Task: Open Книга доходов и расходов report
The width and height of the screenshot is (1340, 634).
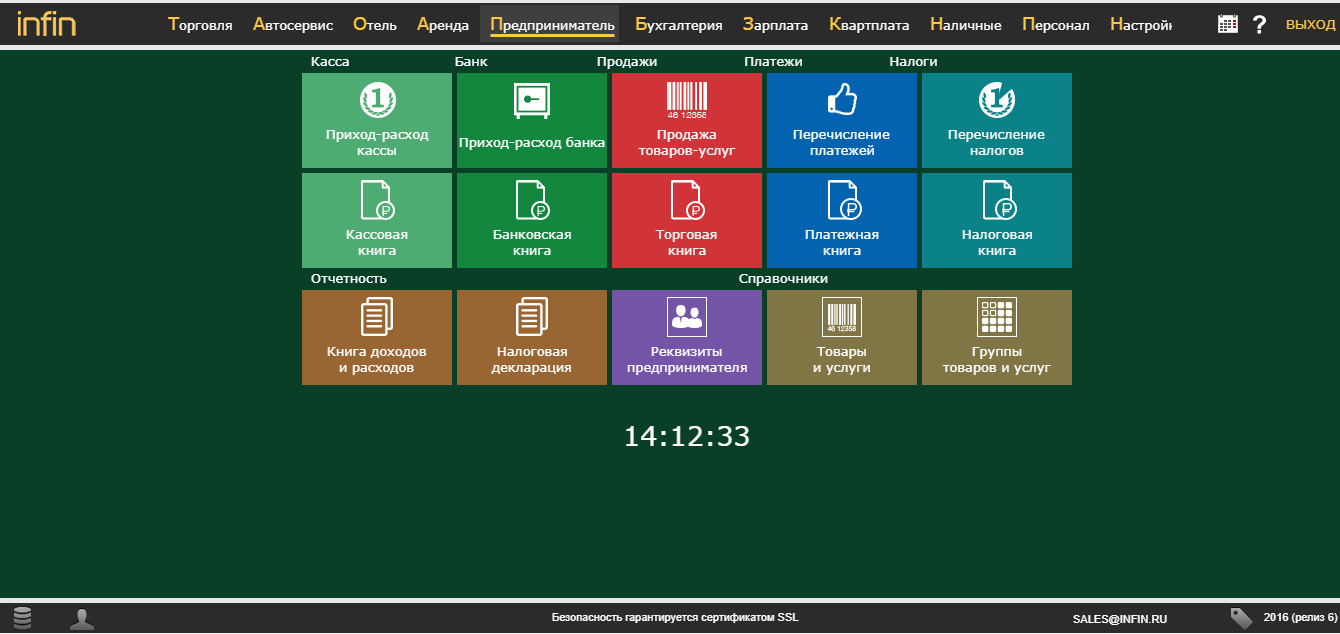Action: [x=377, y=337]
